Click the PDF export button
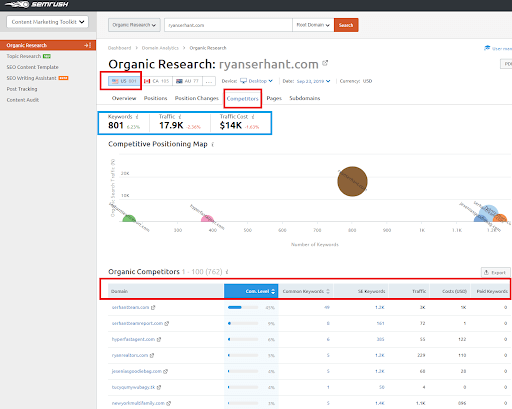This screenshot has height=409, width=512. [506, 64]
